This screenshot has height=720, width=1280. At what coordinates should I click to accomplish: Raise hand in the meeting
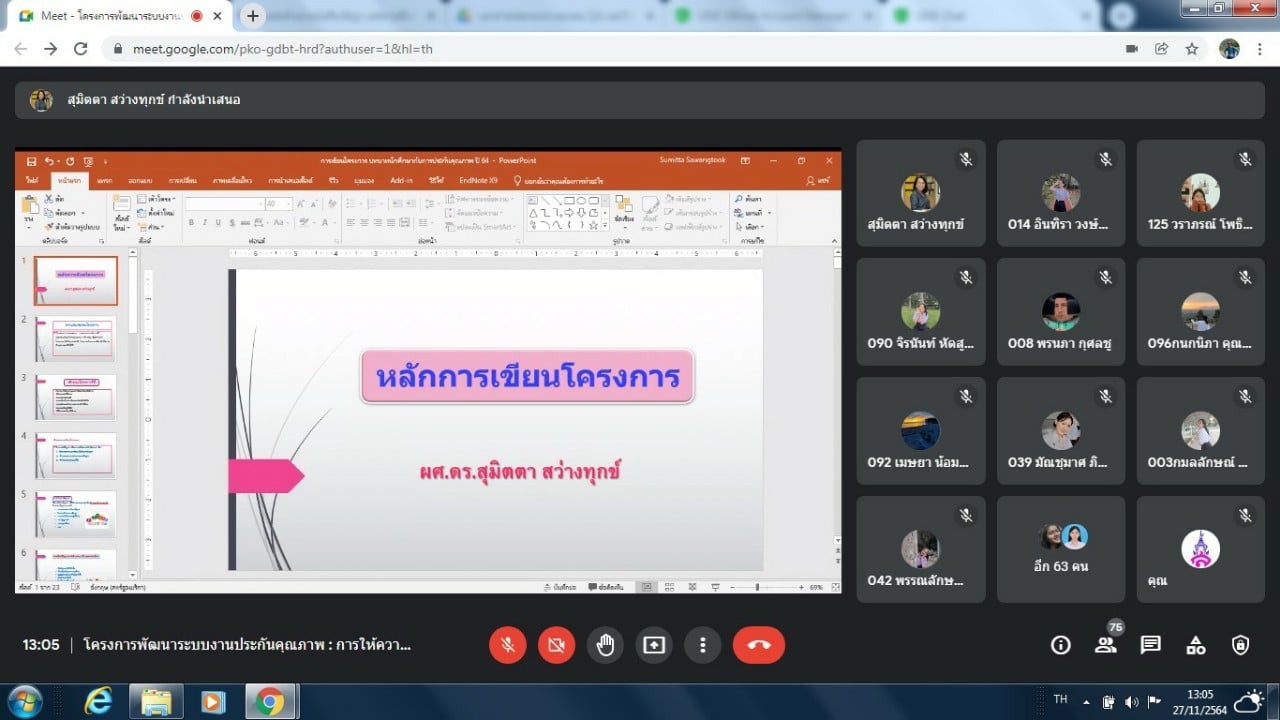(x=605, y=645)
